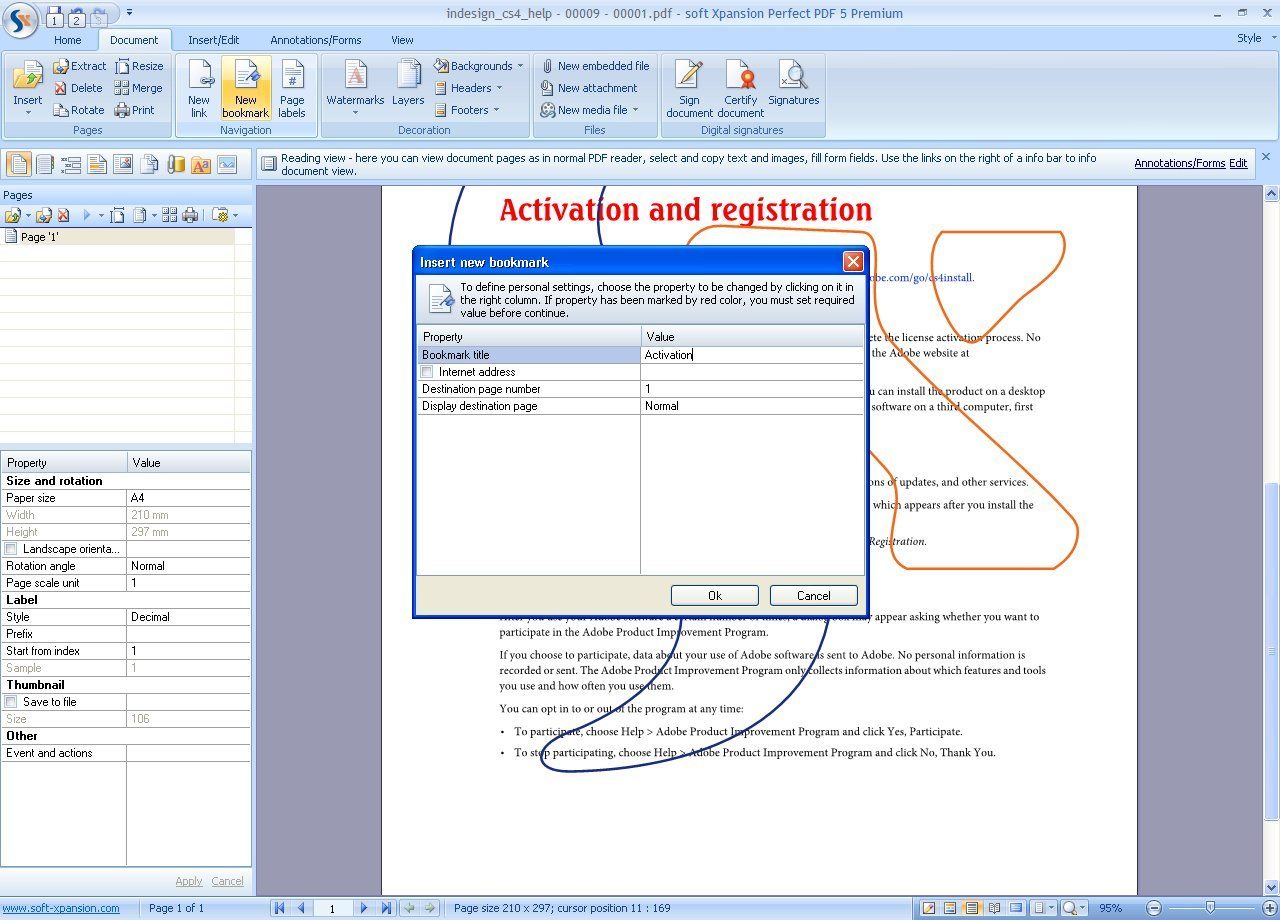
Task: Select the attachments panel icon with paperclip
Action: 175,164
